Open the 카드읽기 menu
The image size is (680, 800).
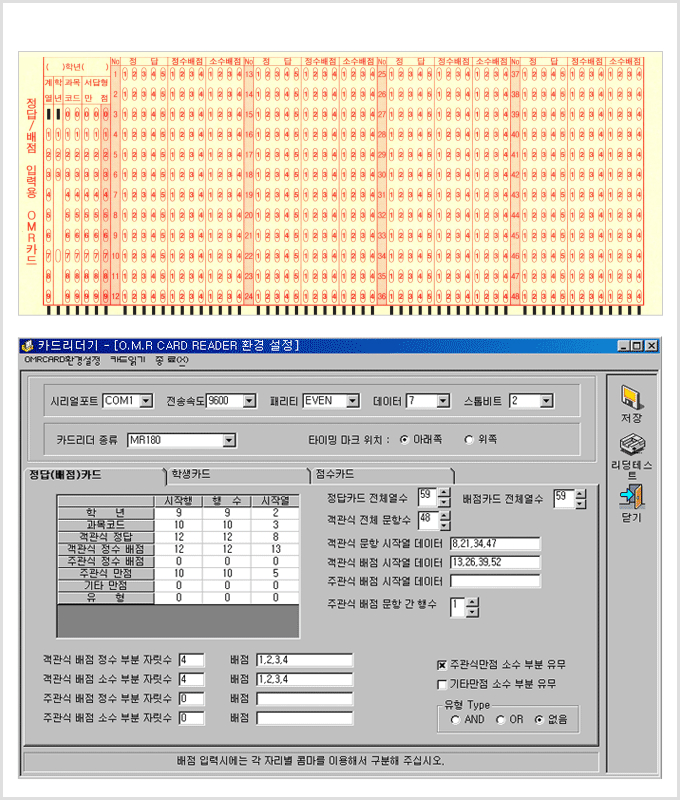coord(127,360)
